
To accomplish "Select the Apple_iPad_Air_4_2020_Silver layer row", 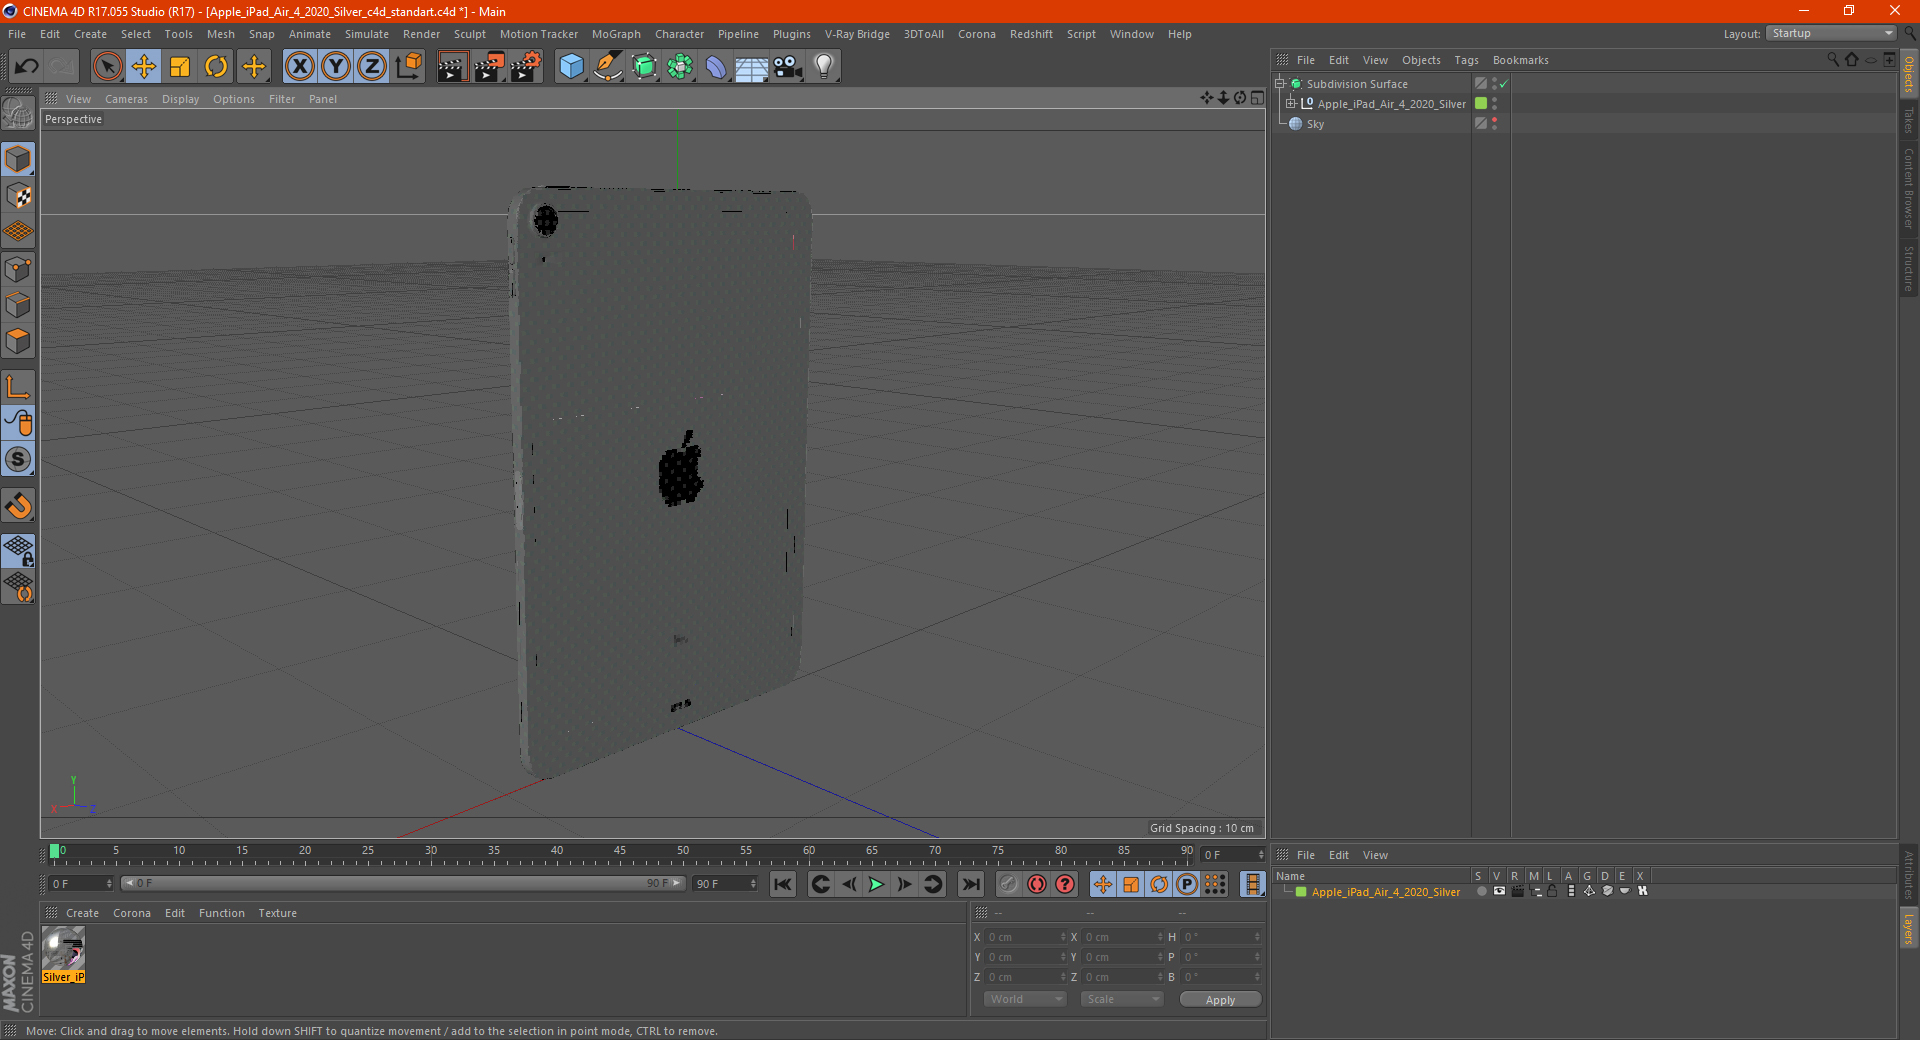I will [1386, 892].
